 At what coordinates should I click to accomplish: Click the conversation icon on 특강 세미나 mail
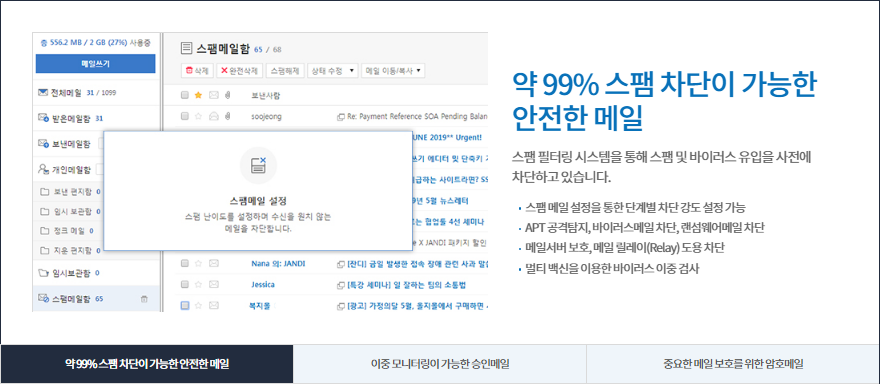340,285
